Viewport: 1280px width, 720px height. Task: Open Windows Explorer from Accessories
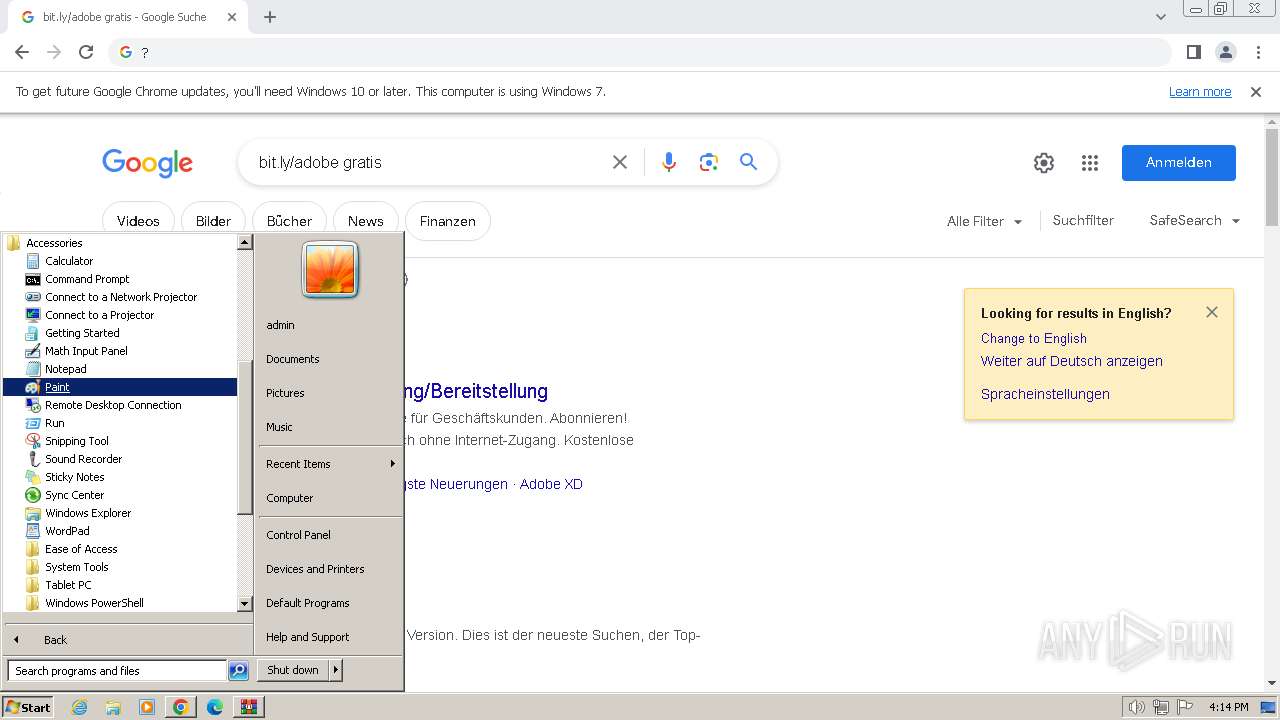[88, 513]
